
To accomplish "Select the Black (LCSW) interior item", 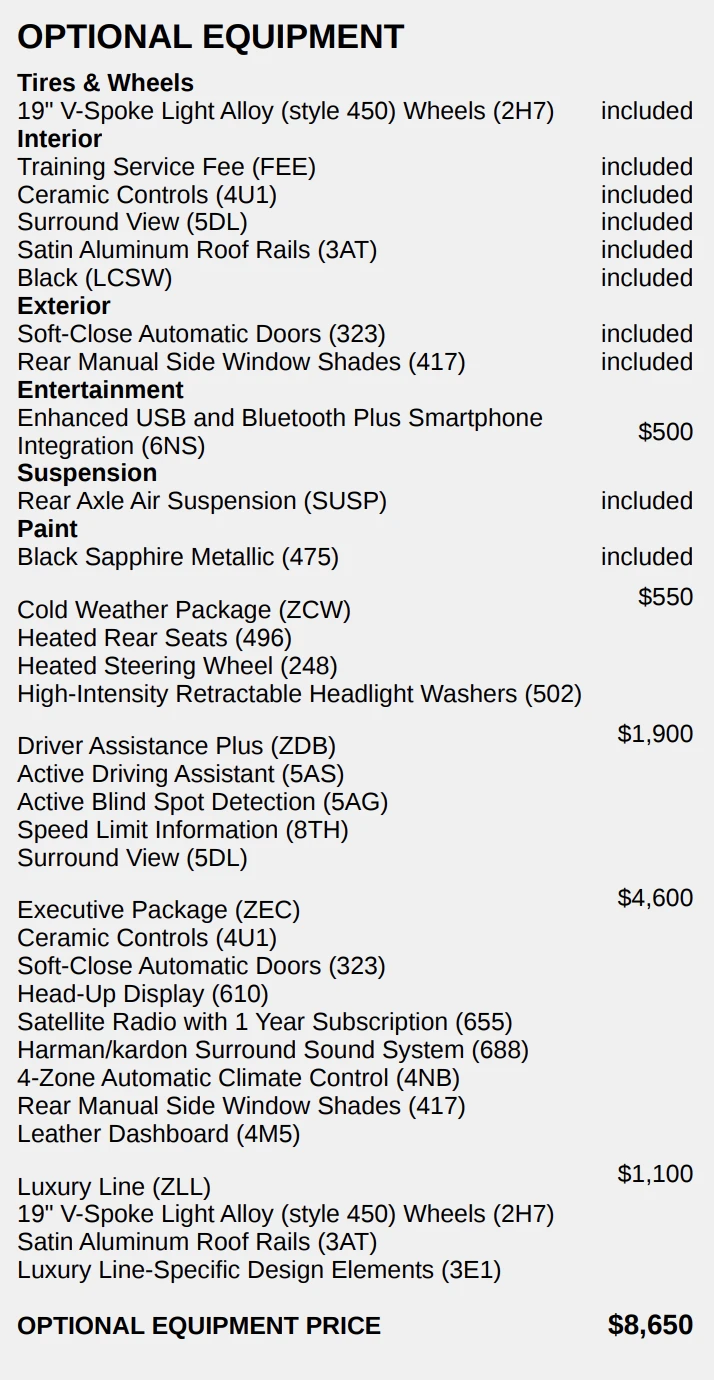I will (95, 278).
